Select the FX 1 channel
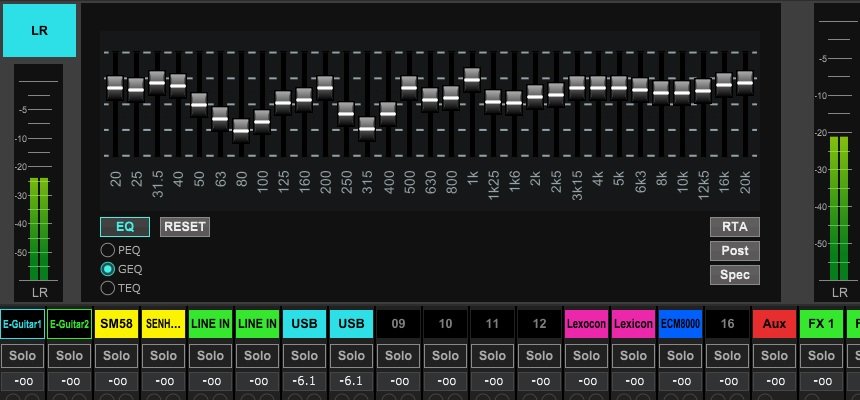Viewport: 860px width, 400px height. (821, 324)
